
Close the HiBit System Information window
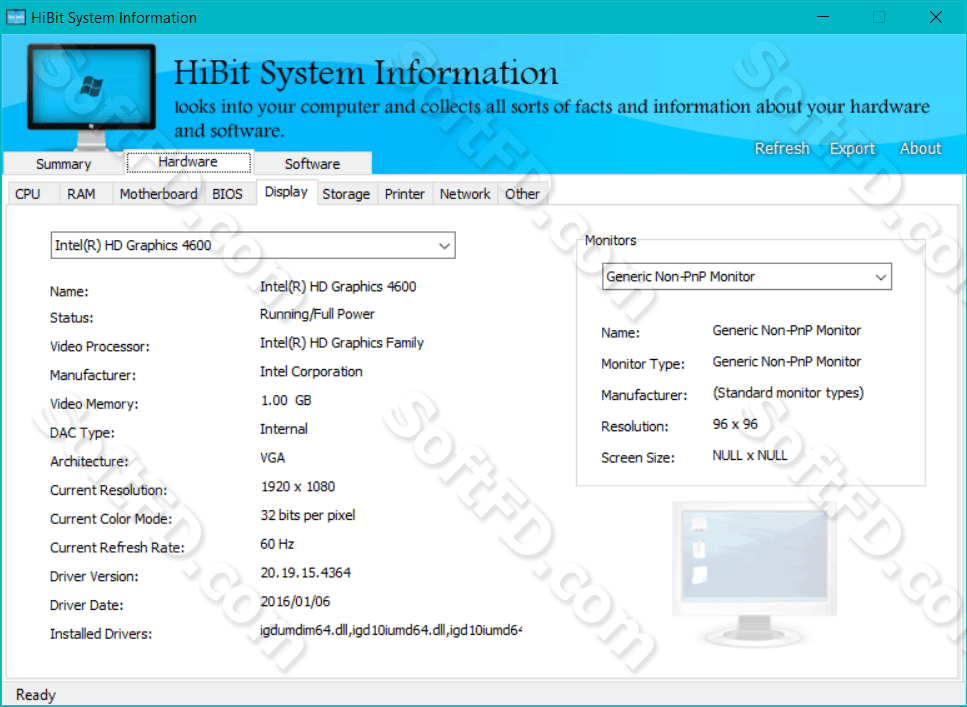pyautogui.click(x=936, y=17)
